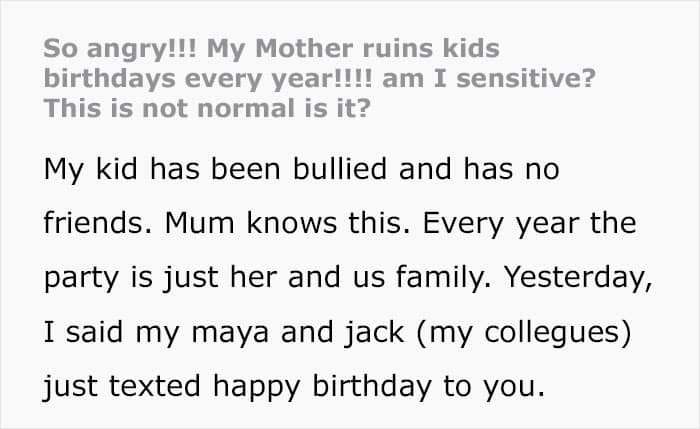
Task: Click the words "ruins kids" in the heading
Action: (431, 48)
